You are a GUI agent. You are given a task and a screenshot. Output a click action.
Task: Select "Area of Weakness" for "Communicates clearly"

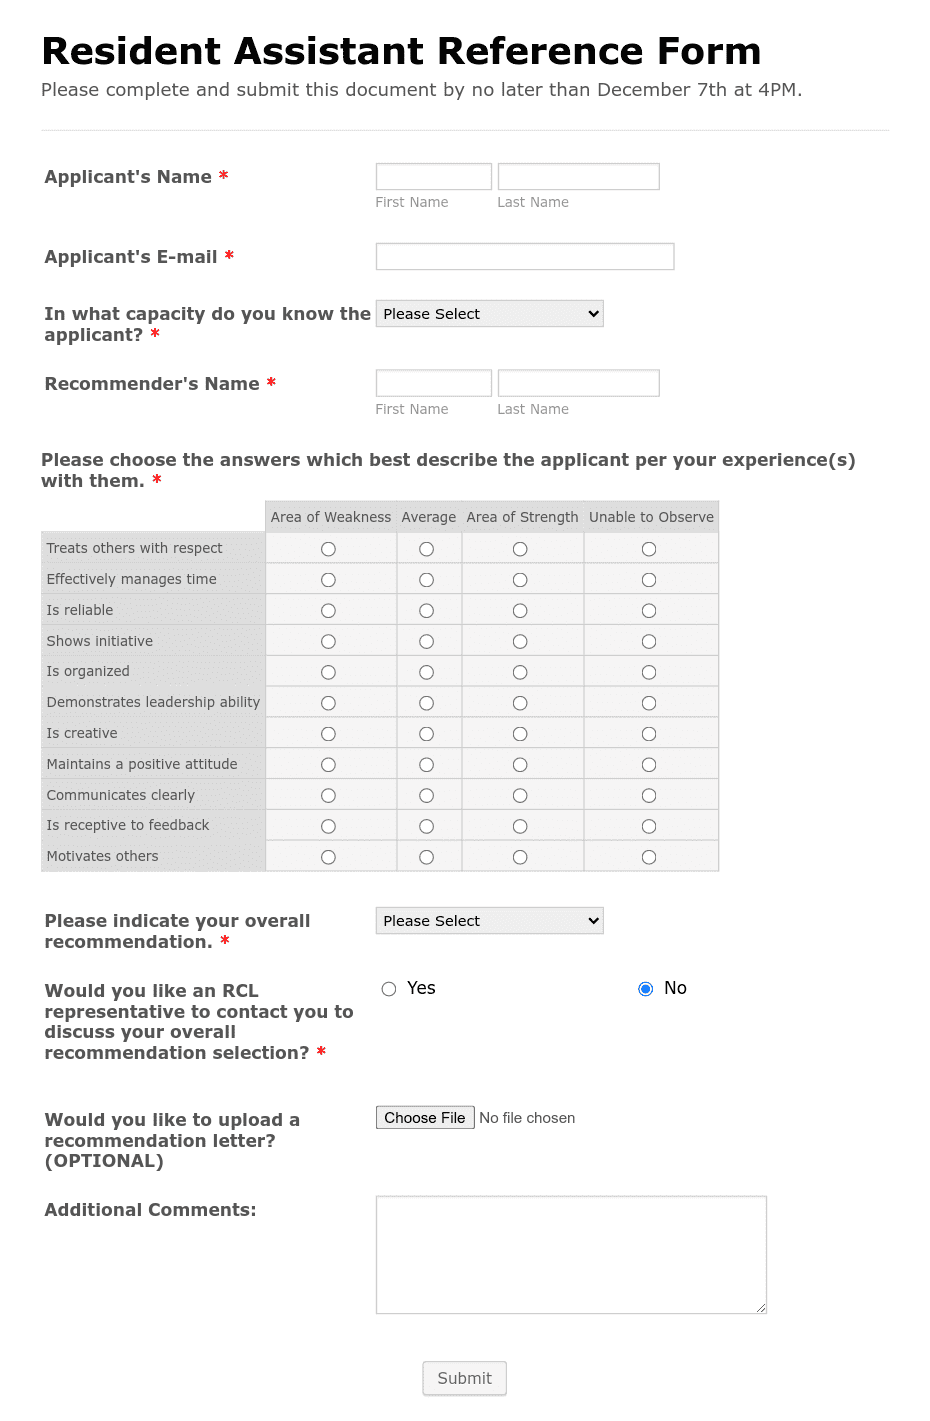[328, 795]
